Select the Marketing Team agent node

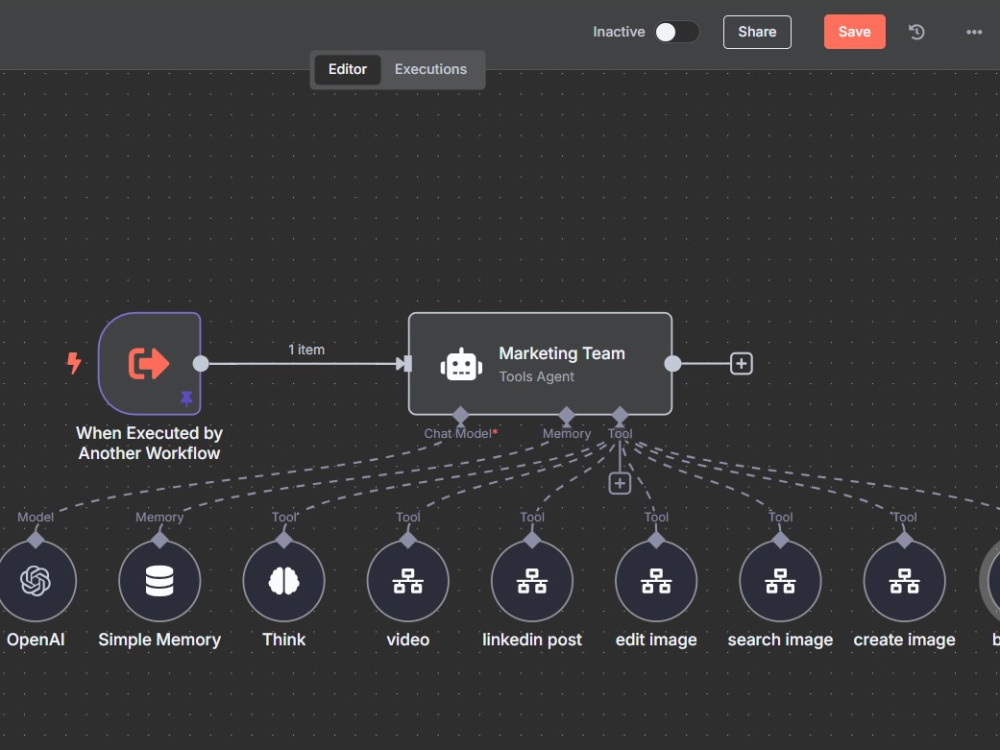click(540, 364)
